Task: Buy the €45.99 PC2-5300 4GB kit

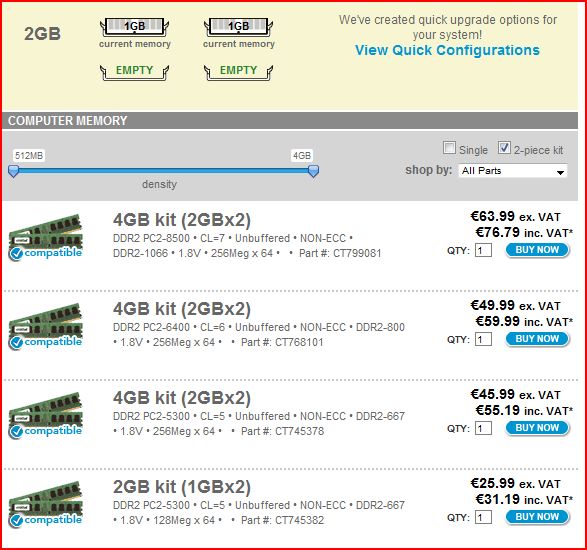Action: tap(537, 428)
